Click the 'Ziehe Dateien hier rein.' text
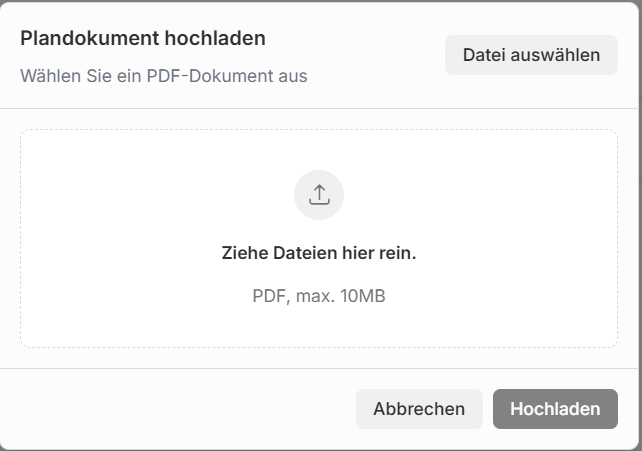This screenshot has width=642, height=451. click(319, 253)
